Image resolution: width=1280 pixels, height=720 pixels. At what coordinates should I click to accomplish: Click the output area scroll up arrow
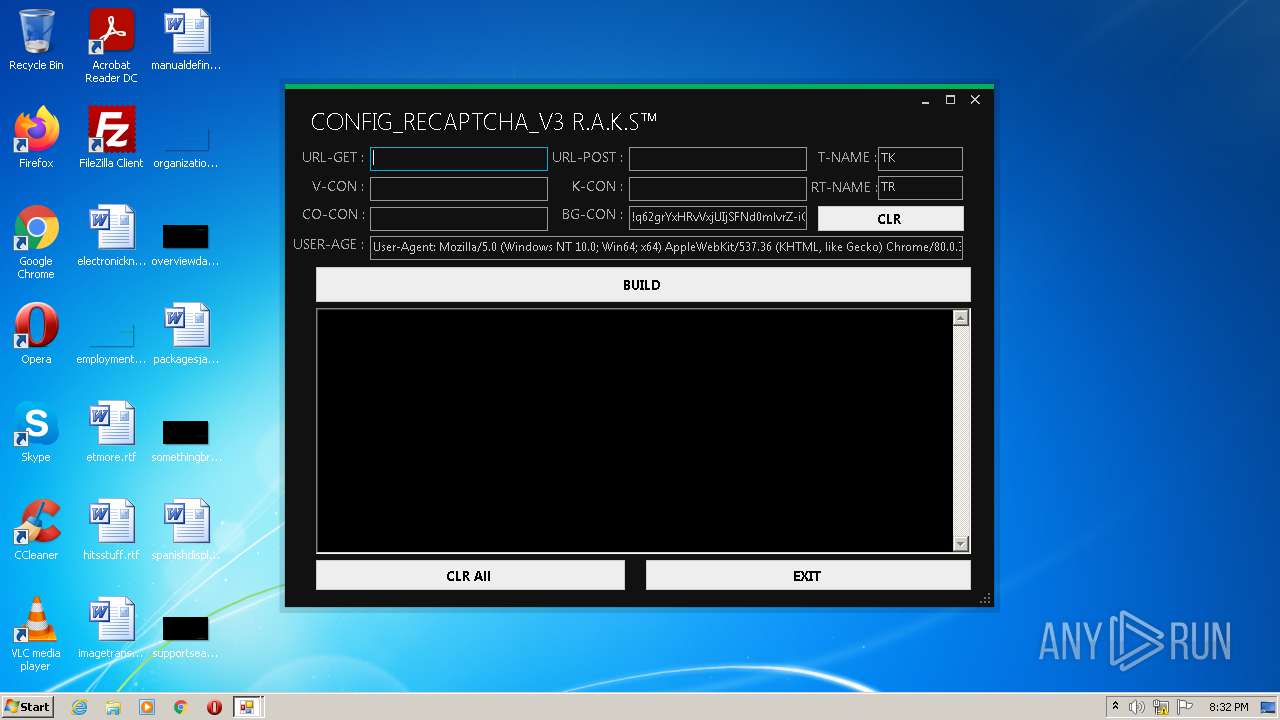click(961, 318)
